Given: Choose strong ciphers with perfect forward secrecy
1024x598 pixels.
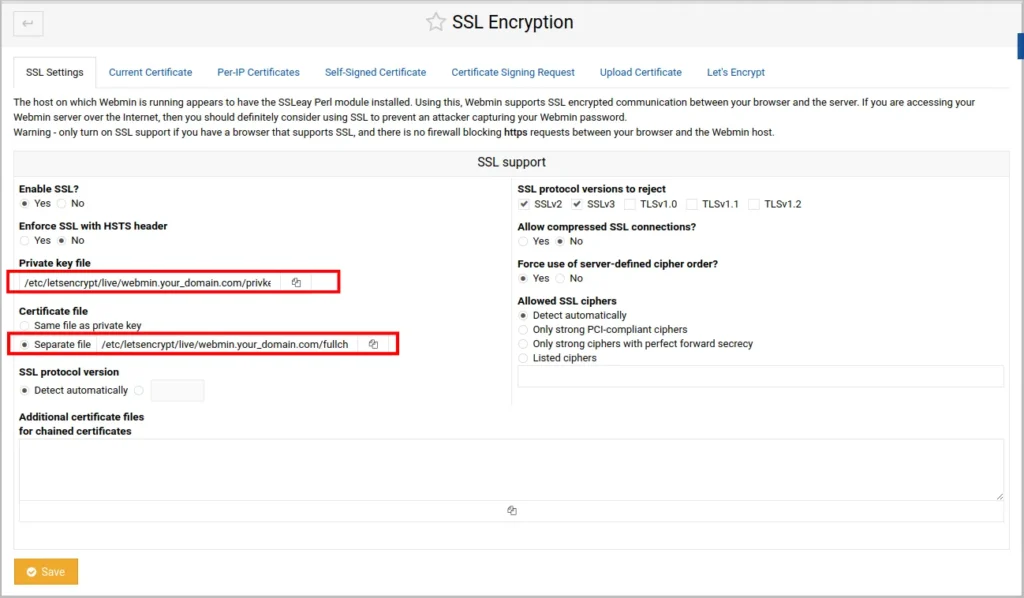Looking at the screenshot, I should tap(523, 344).
